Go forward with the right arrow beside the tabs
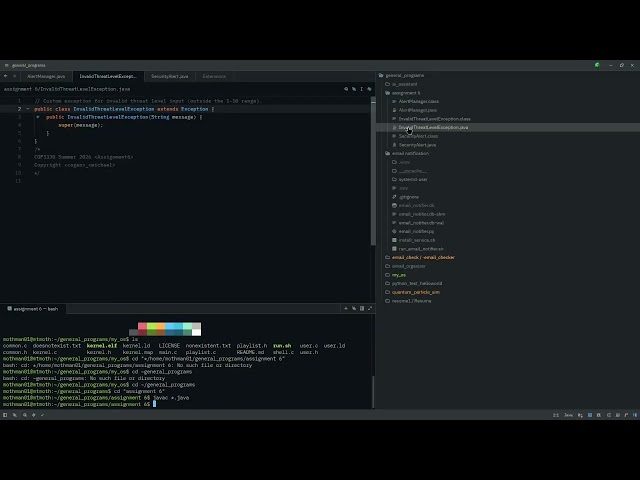640x480 pixels. pos(14,76)
